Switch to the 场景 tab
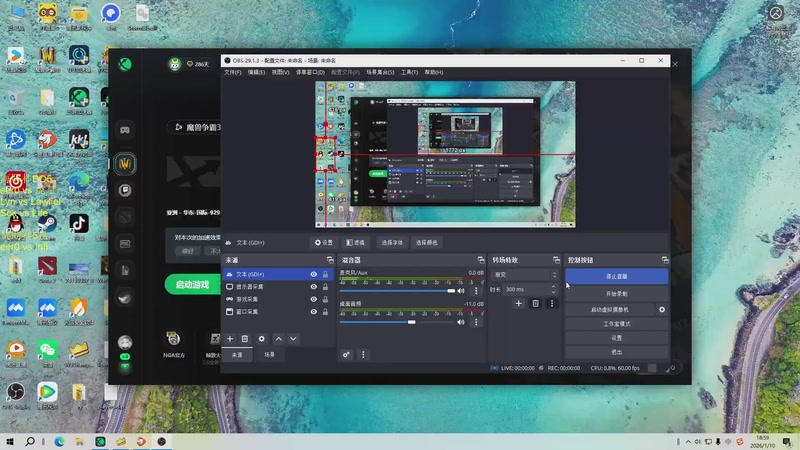 pos(269,355)
